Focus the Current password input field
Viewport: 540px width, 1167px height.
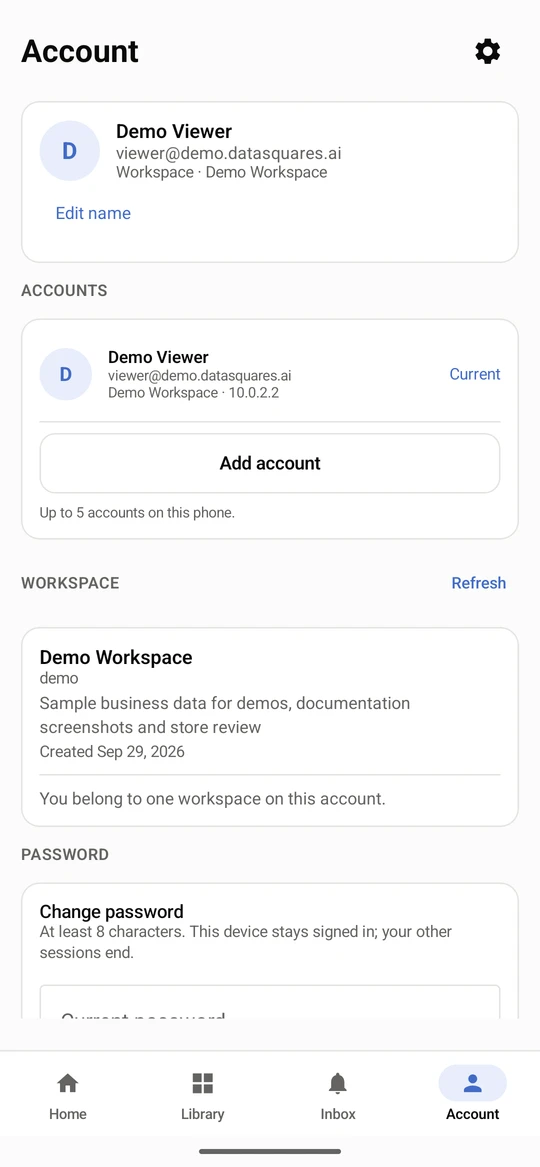coord(270,1003)
